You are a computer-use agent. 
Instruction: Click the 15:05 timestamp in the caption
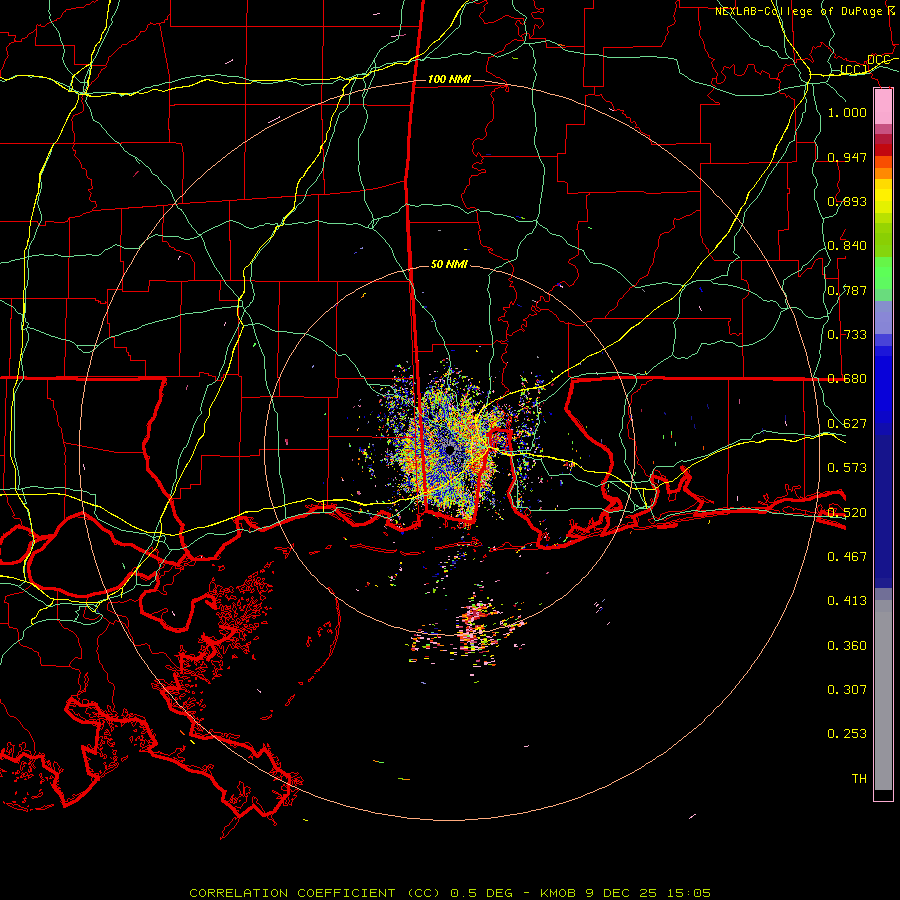coord(689,893)
